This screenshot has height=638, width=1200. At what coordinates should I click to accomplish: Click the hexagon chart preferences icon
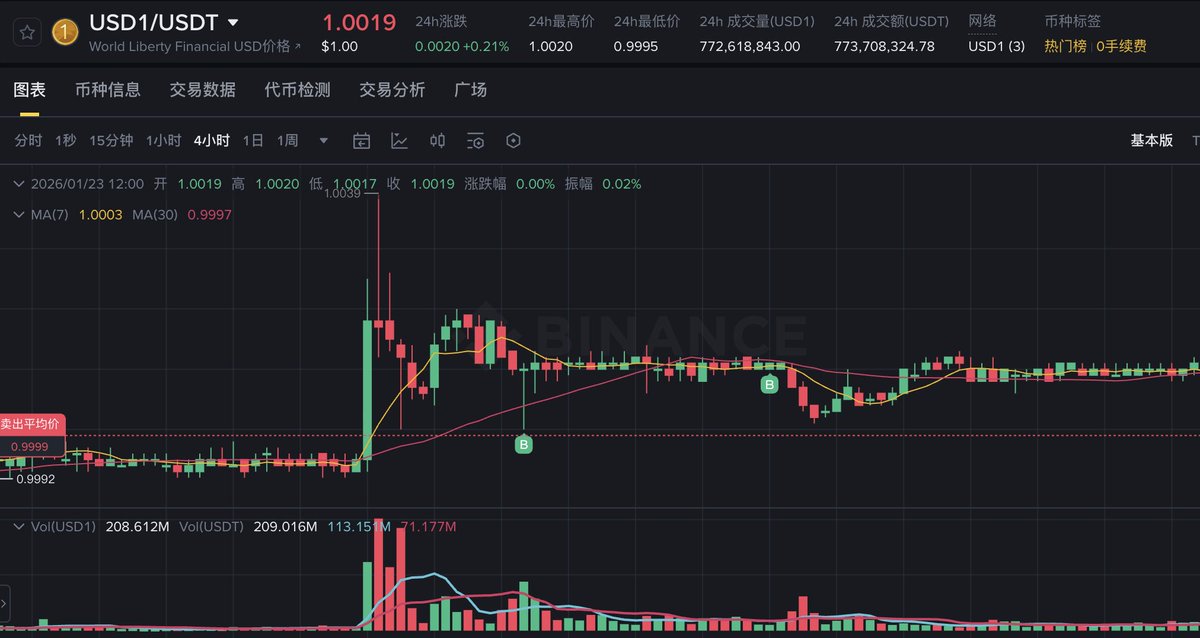513,141
